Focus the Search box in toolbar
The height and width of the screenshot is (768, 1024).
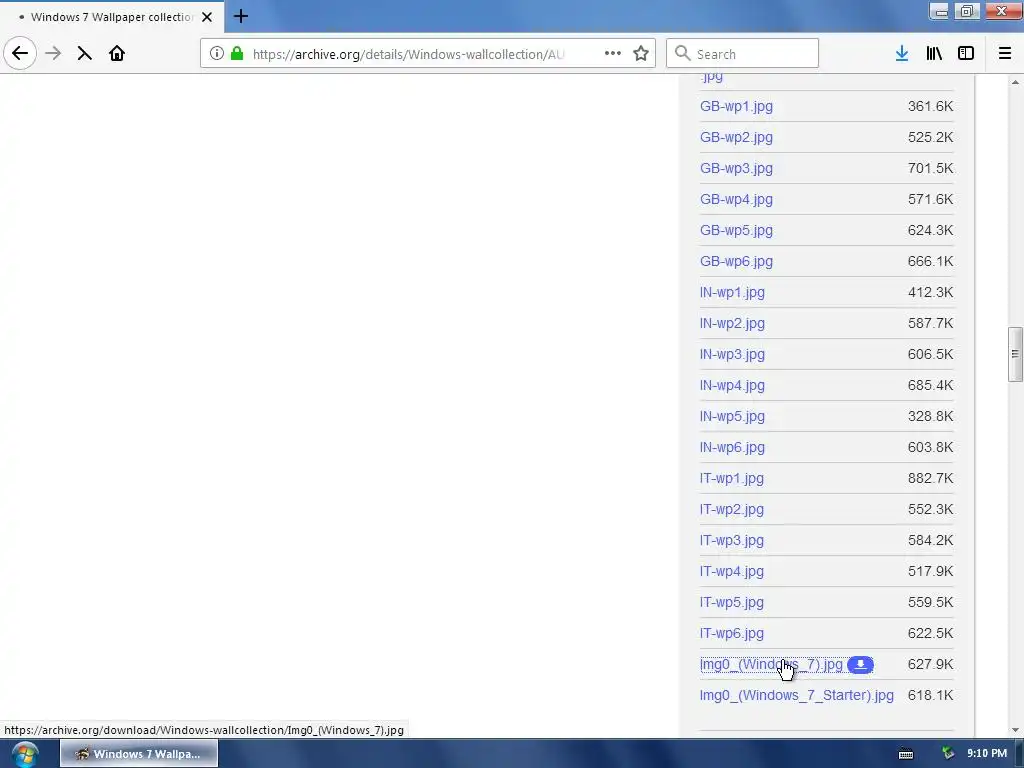[x=742, y=54]
